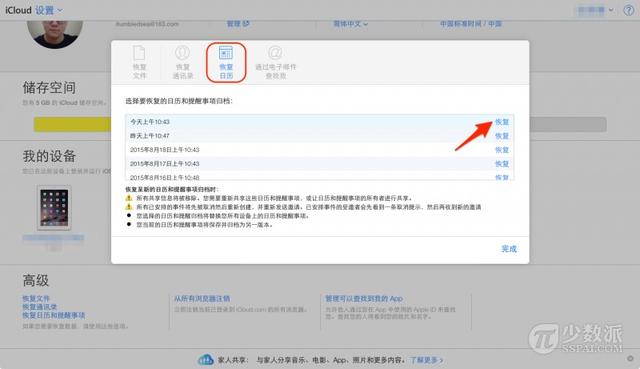Select the 昨天上午10:47 archive row

point(320,136)
